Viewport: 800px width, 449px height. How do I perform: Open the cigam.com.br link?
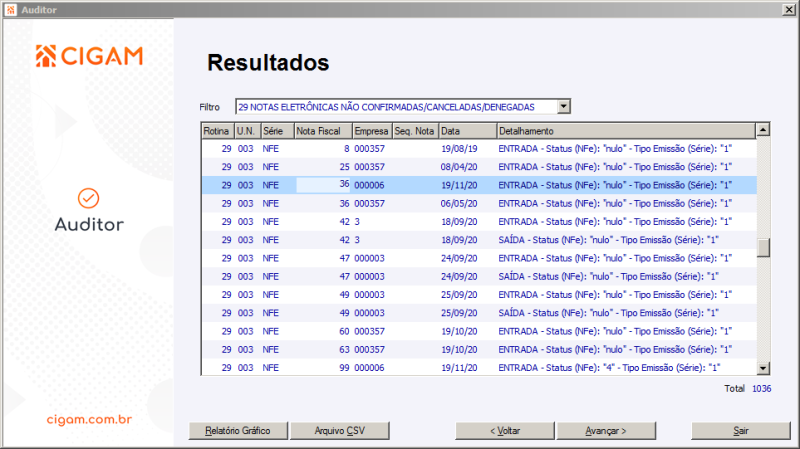(x=89, y=419)
